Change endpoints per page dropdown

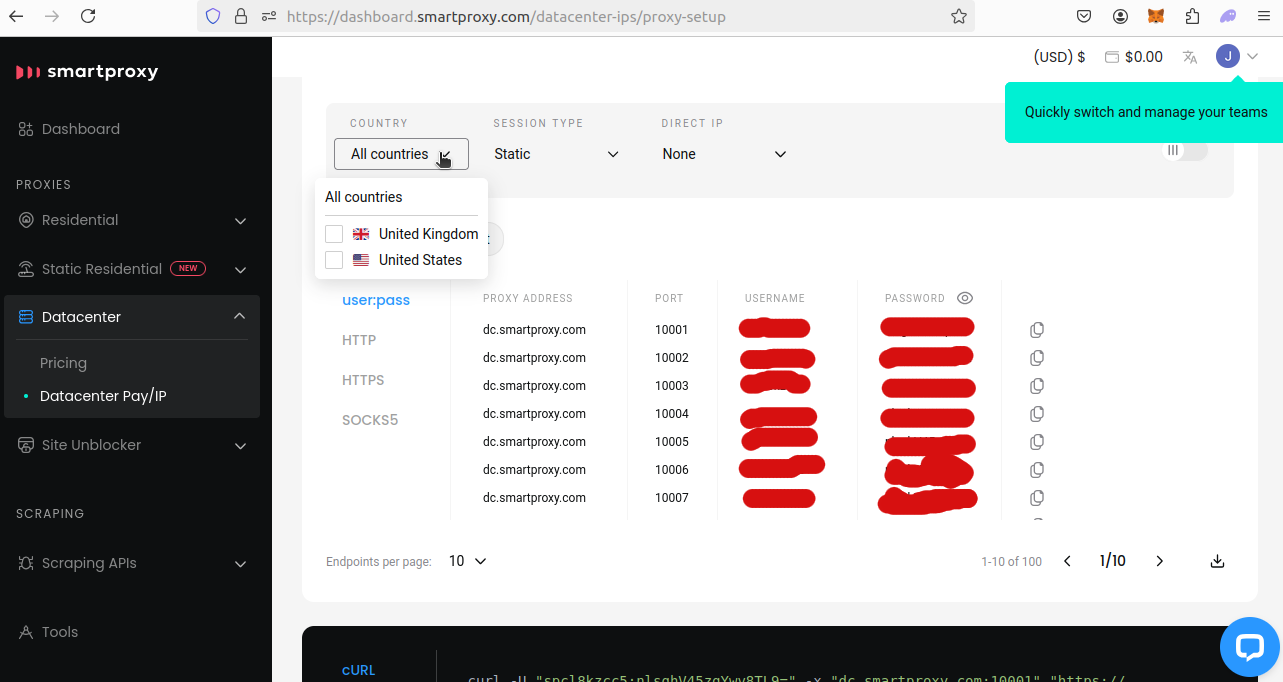467,561
